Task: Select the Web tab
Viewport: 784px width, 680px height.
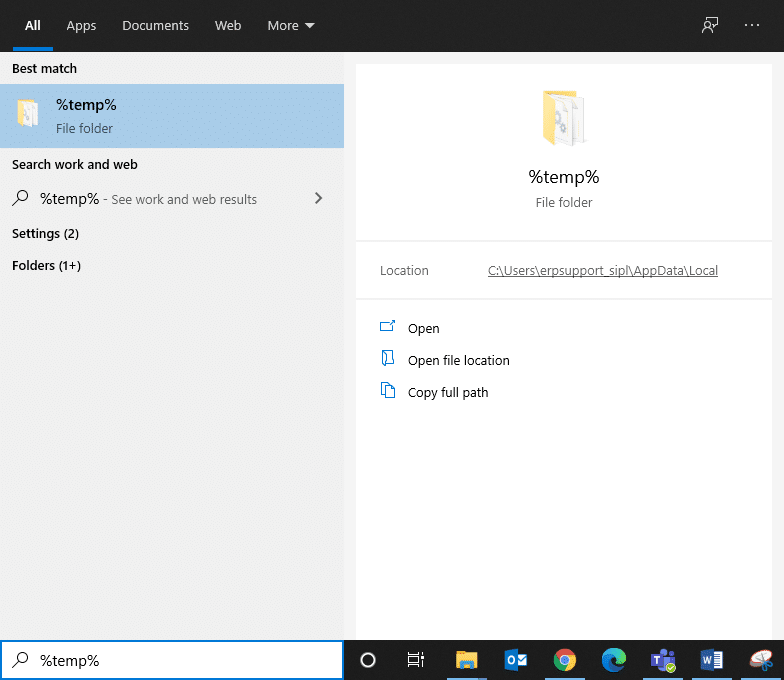Action: (228, 26)
